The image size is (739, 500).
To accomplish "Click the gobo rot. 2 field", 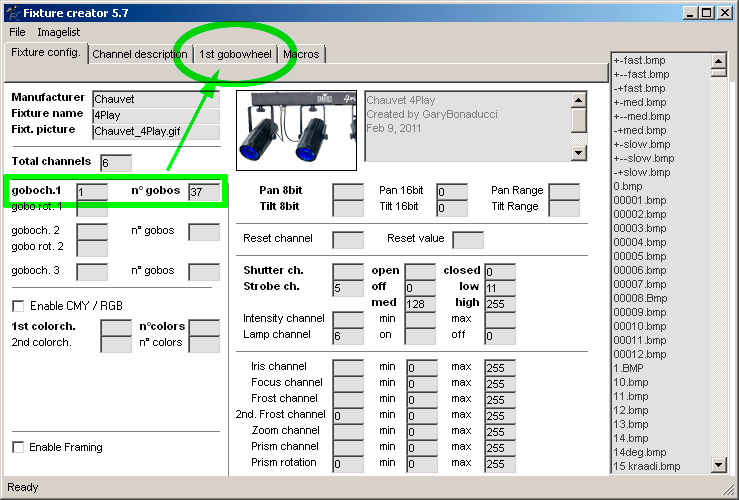I will [x=92, y=248].
